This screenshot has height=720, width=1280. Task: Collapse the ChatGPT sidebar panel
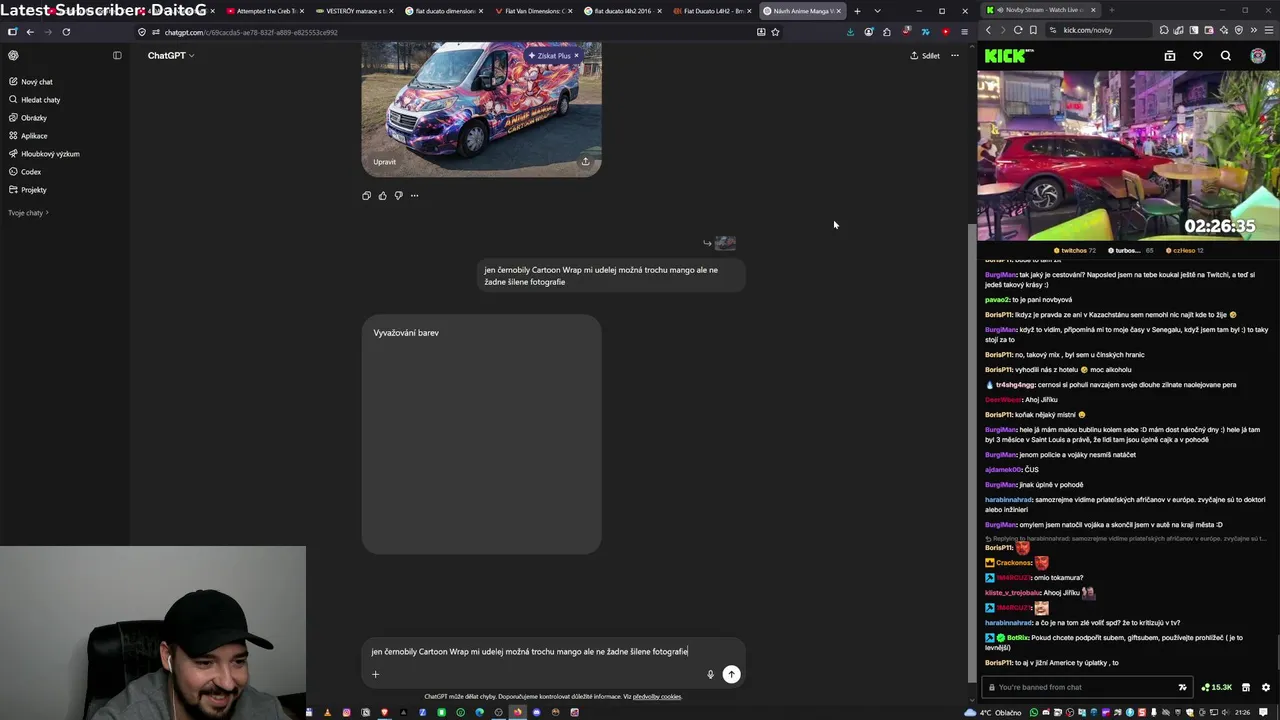point(117,56)
